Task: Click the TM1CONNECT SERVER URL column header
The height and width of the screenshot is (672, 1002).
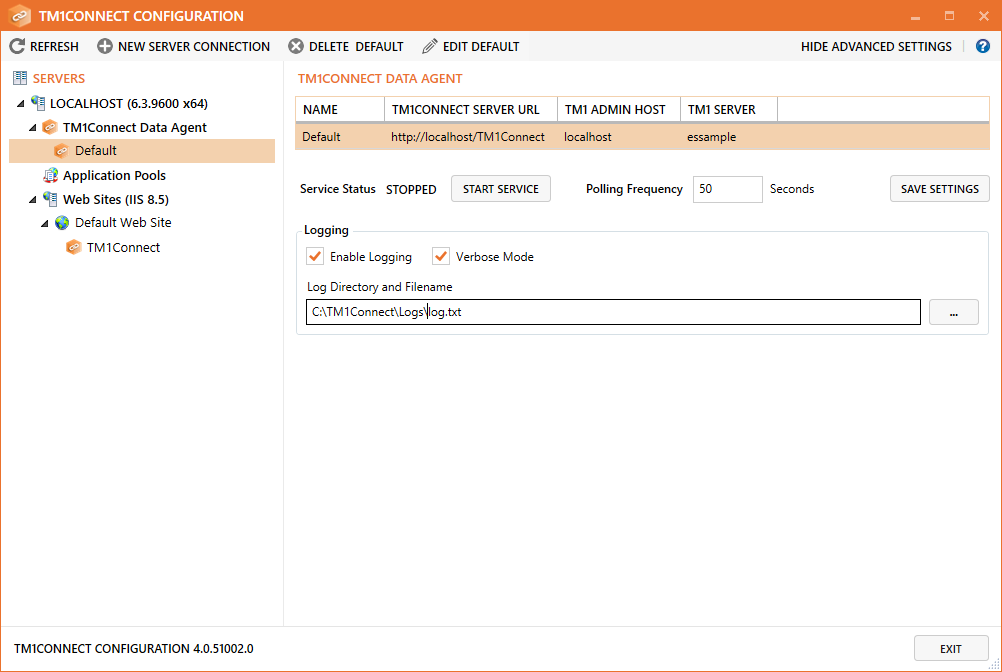Action: click(471, 109)
